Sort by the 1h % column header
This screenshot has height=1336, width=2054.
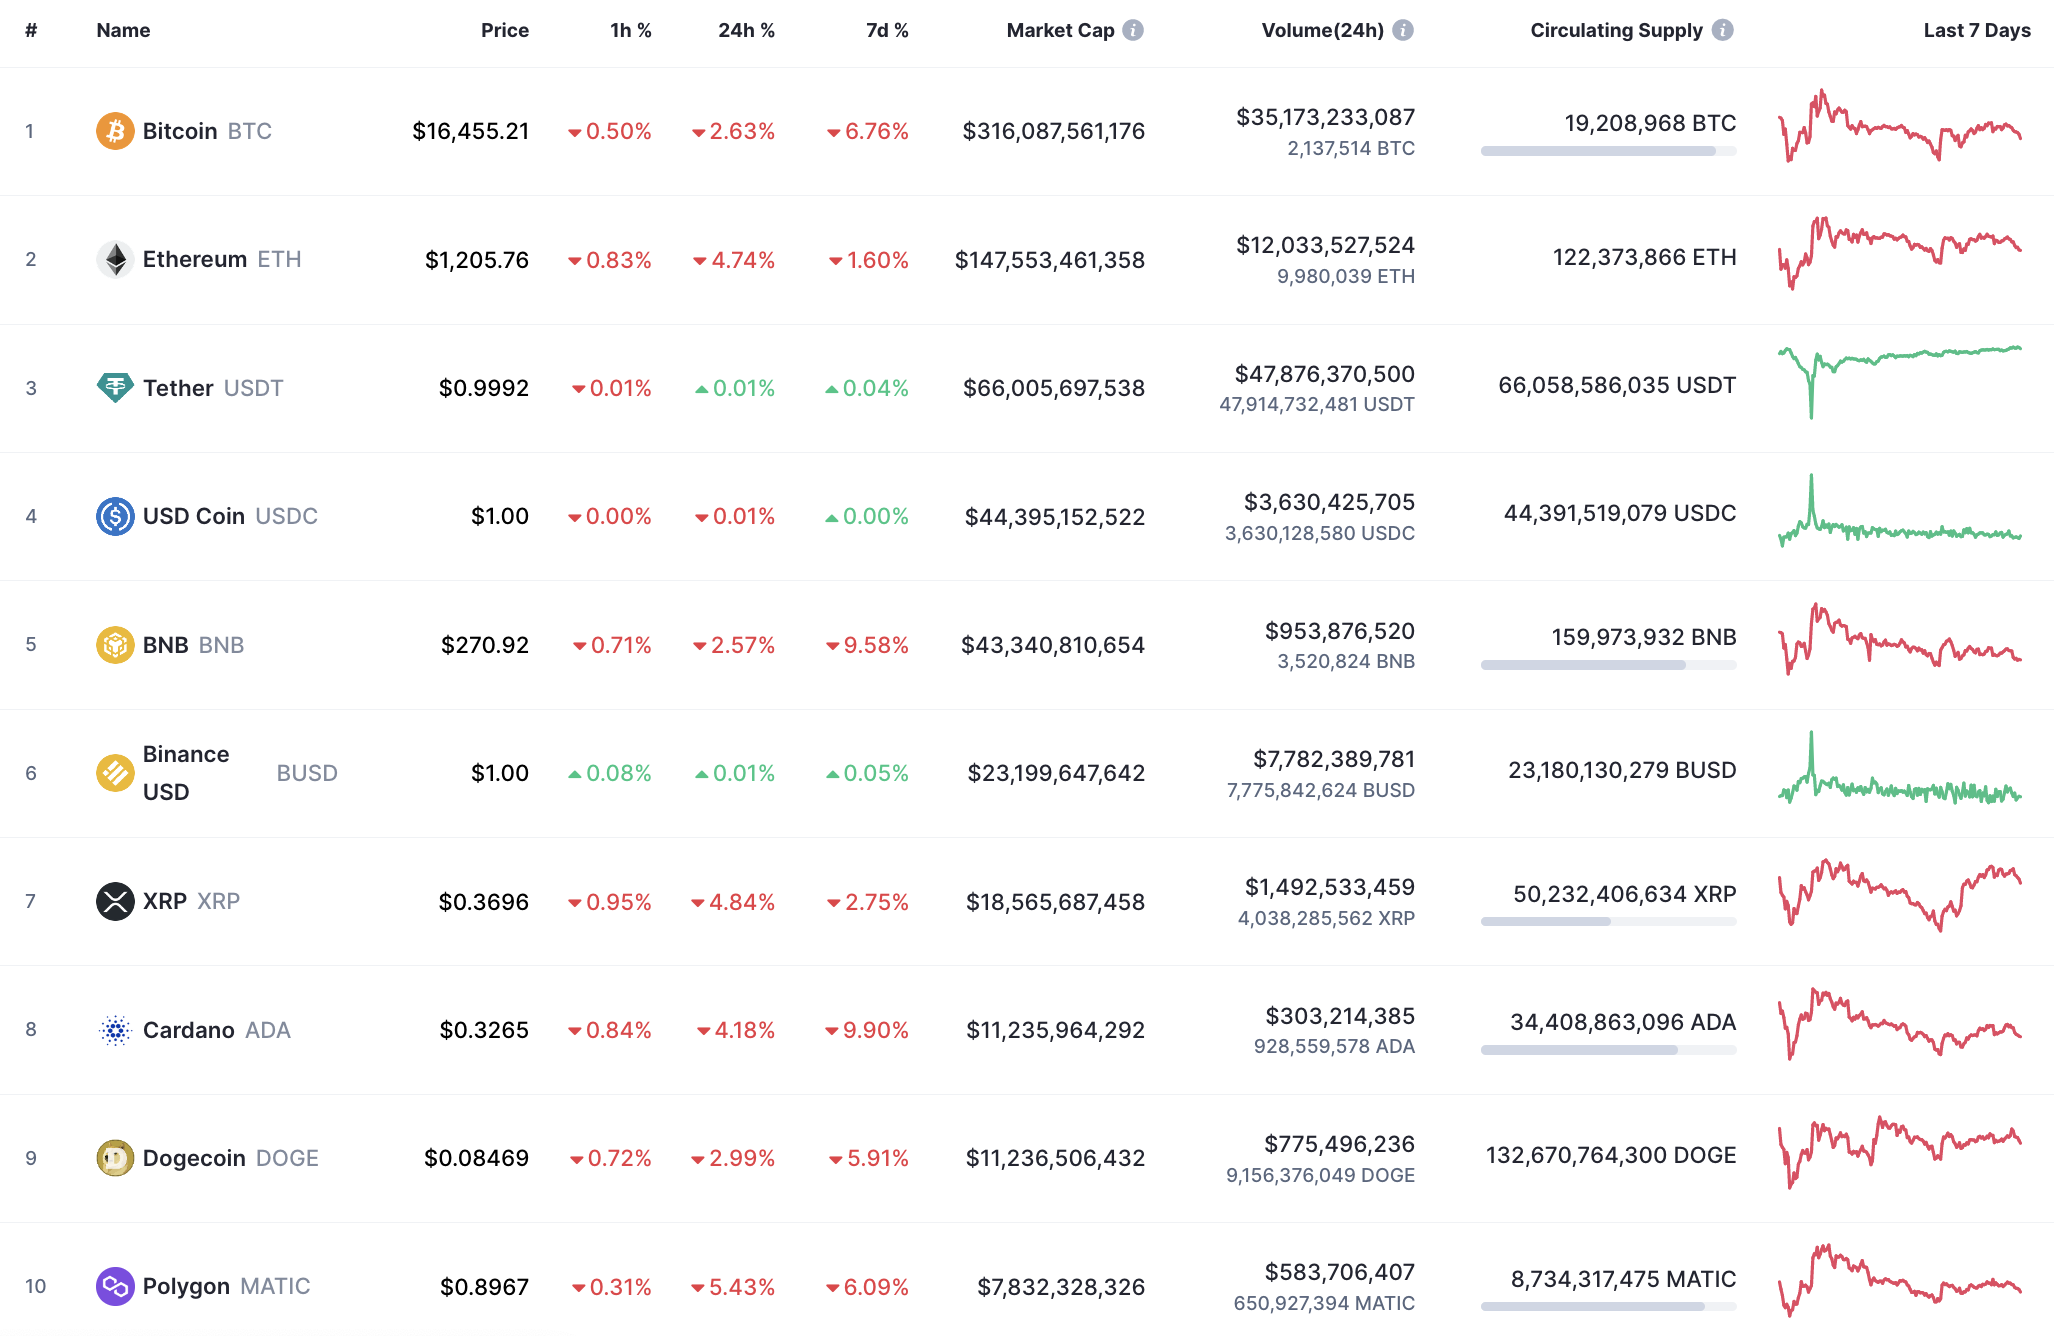pyautogui.click(x=629, y=30)
